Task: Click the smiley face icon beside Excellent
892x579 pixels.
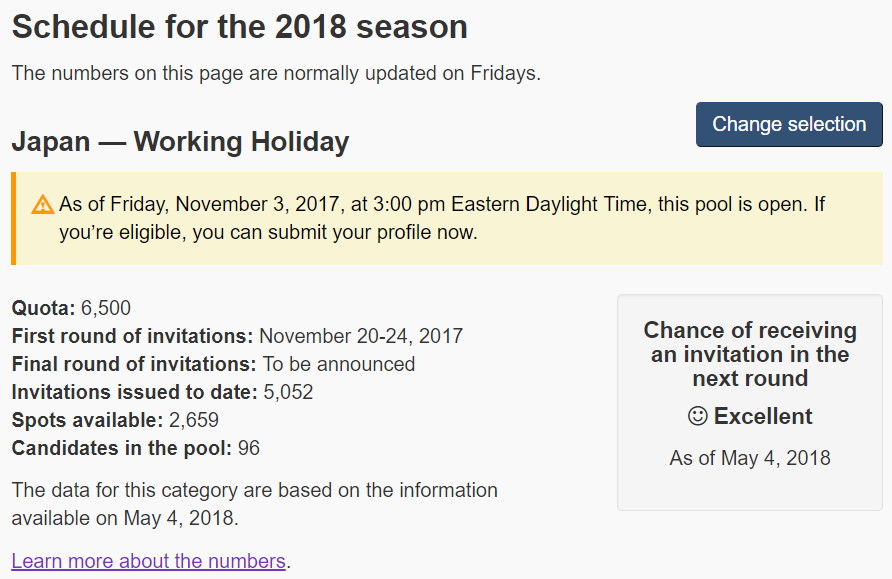Action: tap(697, 416)
